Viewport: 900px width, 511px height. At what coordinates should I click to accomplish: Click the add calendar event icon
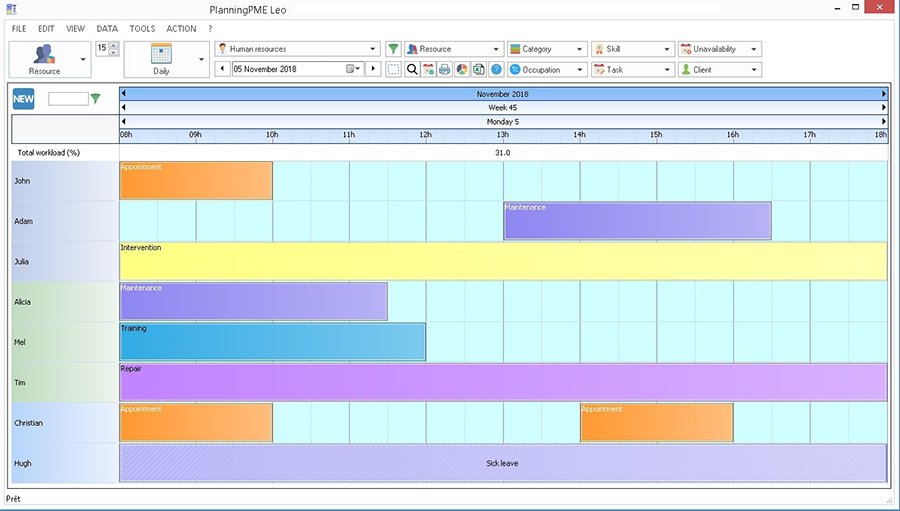[x=428, y=69]
